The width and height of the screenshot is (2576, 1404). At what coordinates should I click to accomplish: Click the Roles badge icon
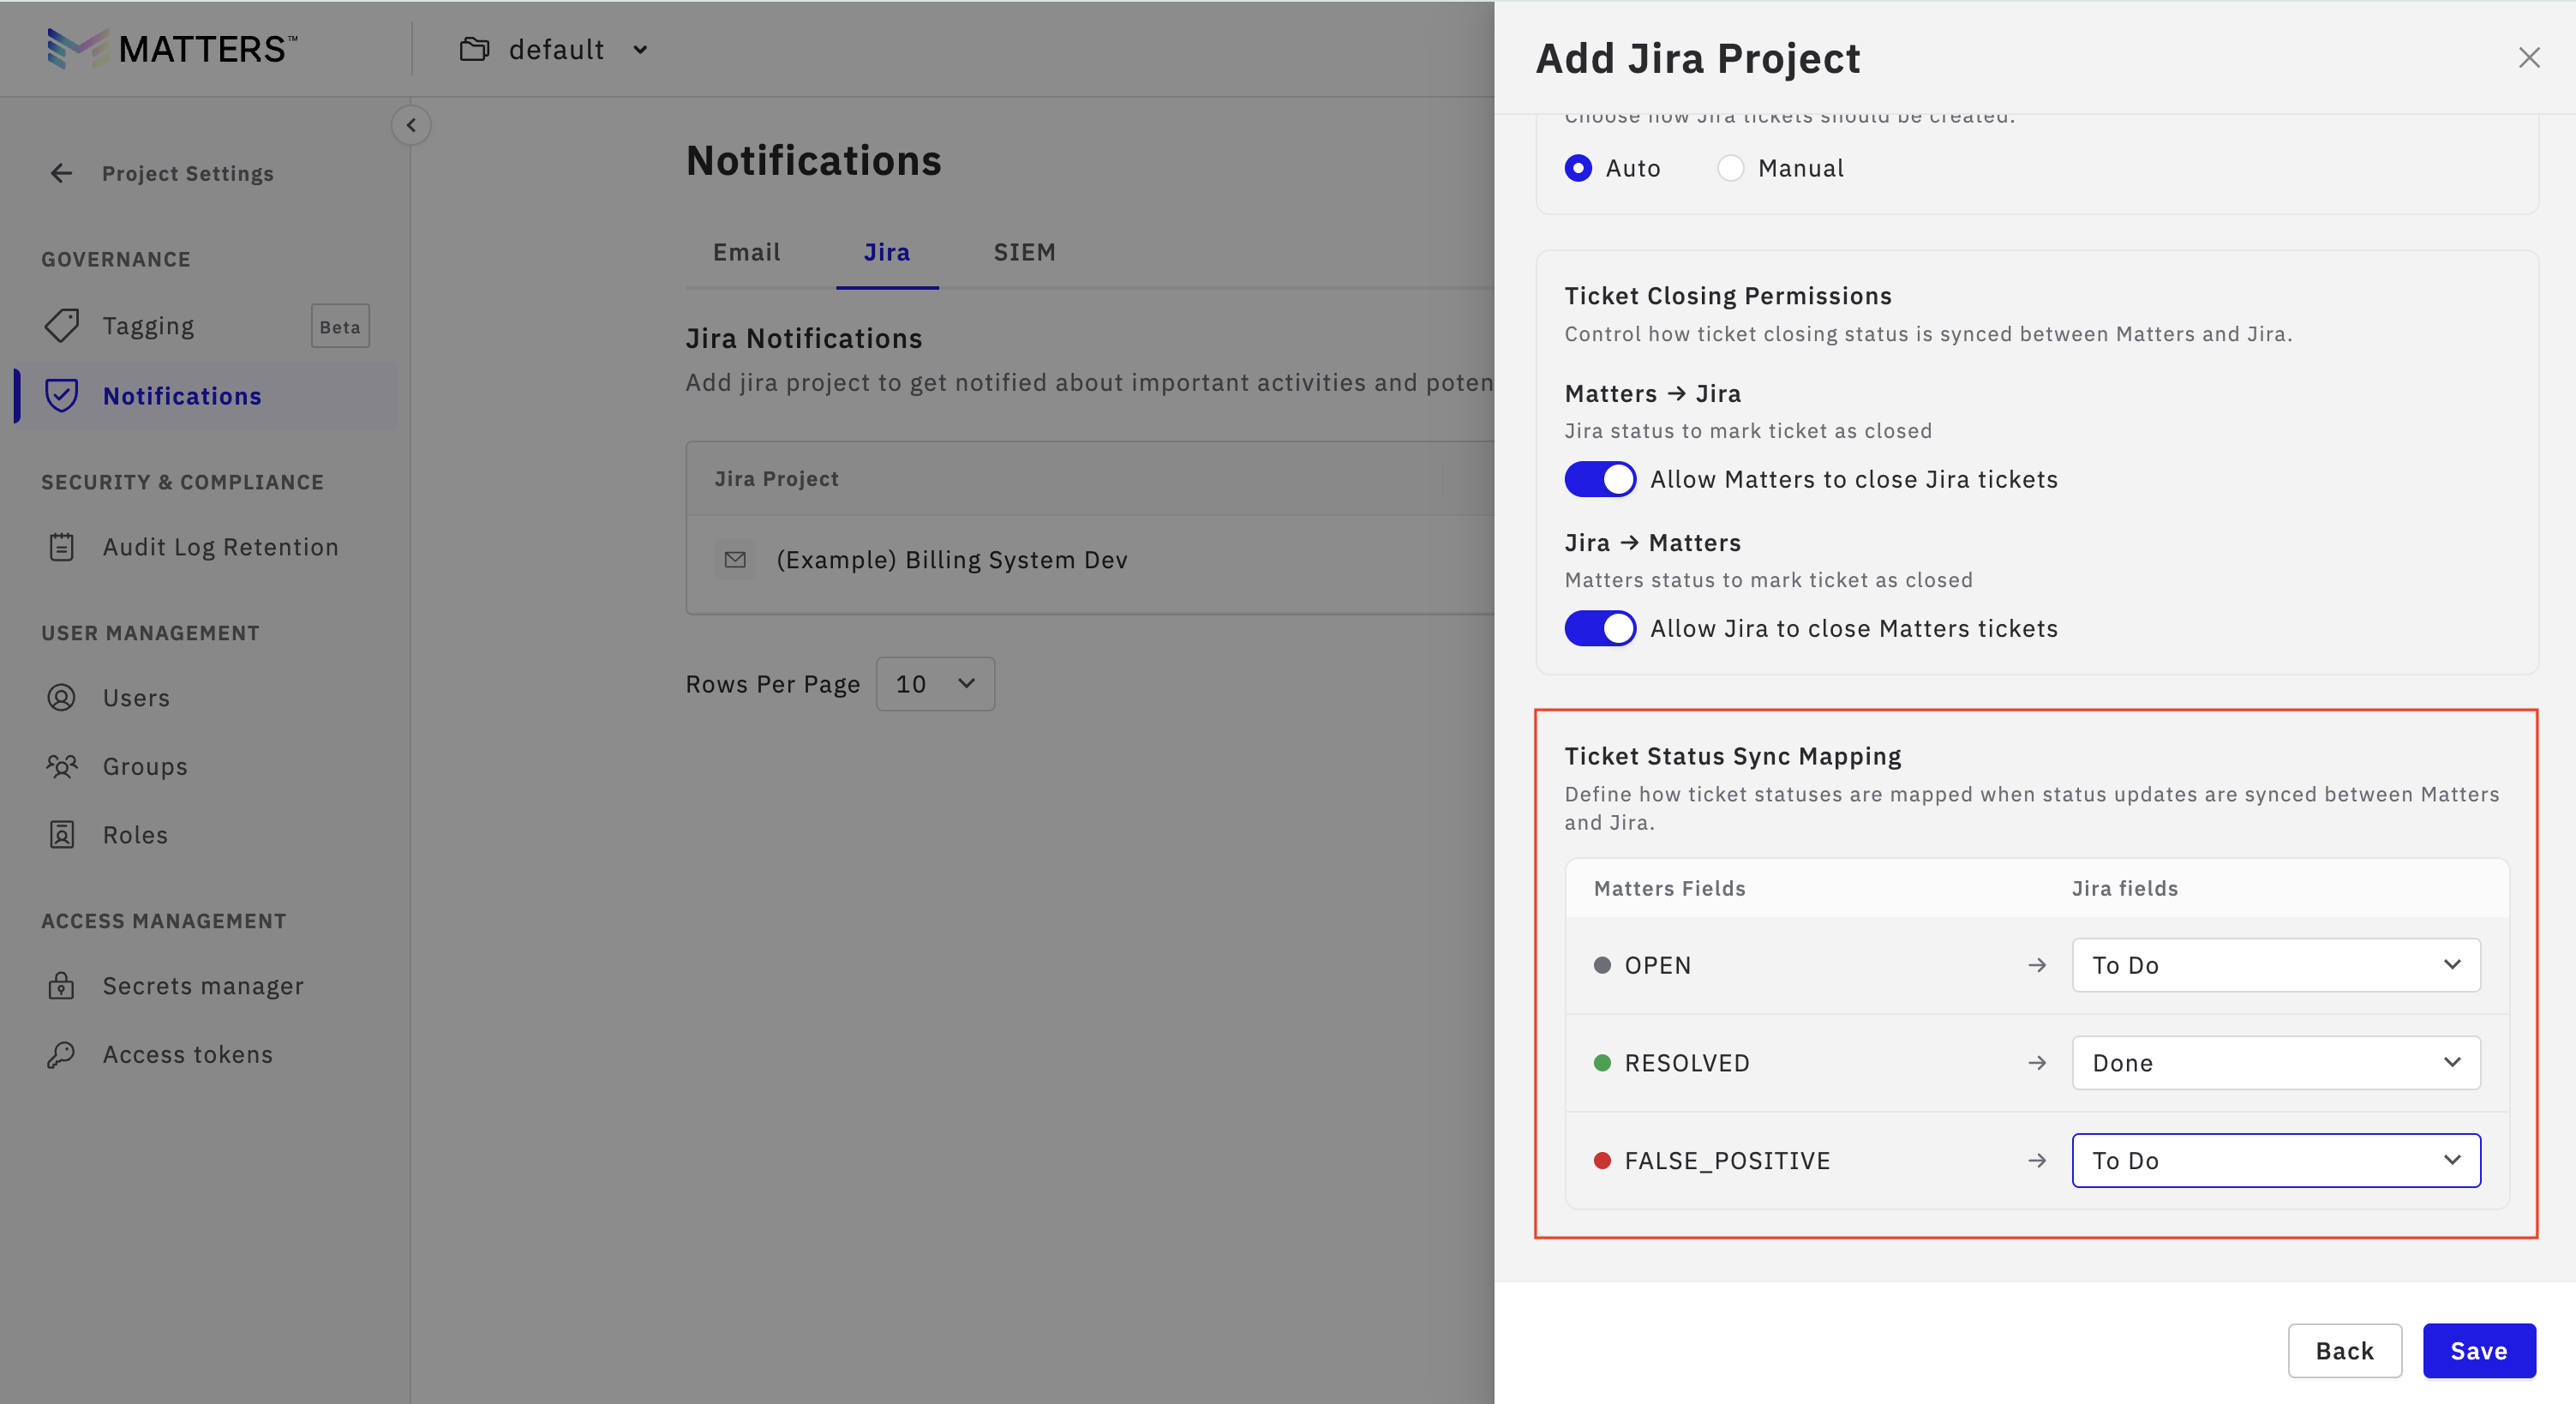click(x=62, y=834)
